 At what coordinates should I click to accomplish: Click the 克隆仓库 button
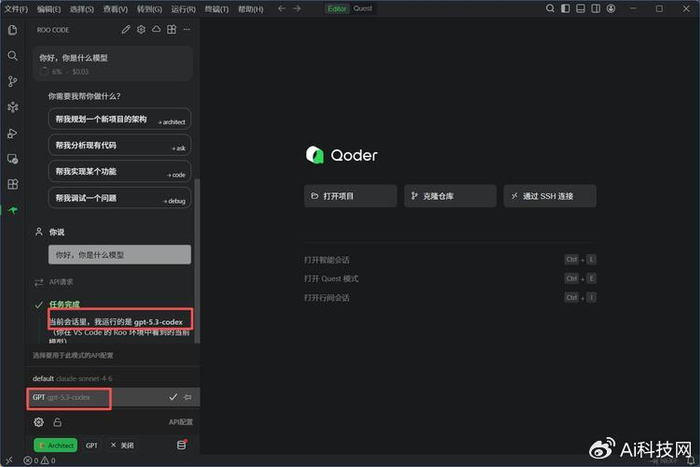click(x=450, y=196)
